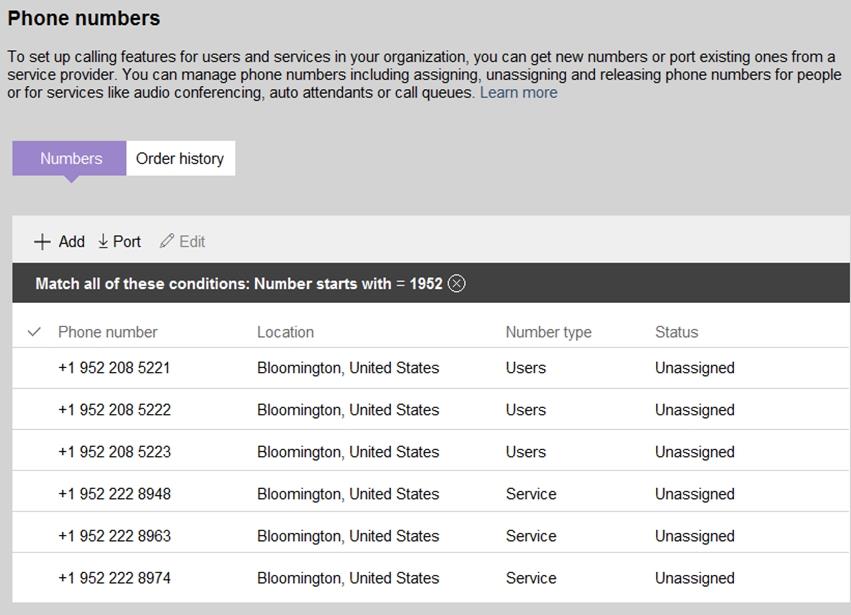This screenshot has width=851, height=615.
Task: Select service number +1 952 222 8974
Action: point(114,578)
